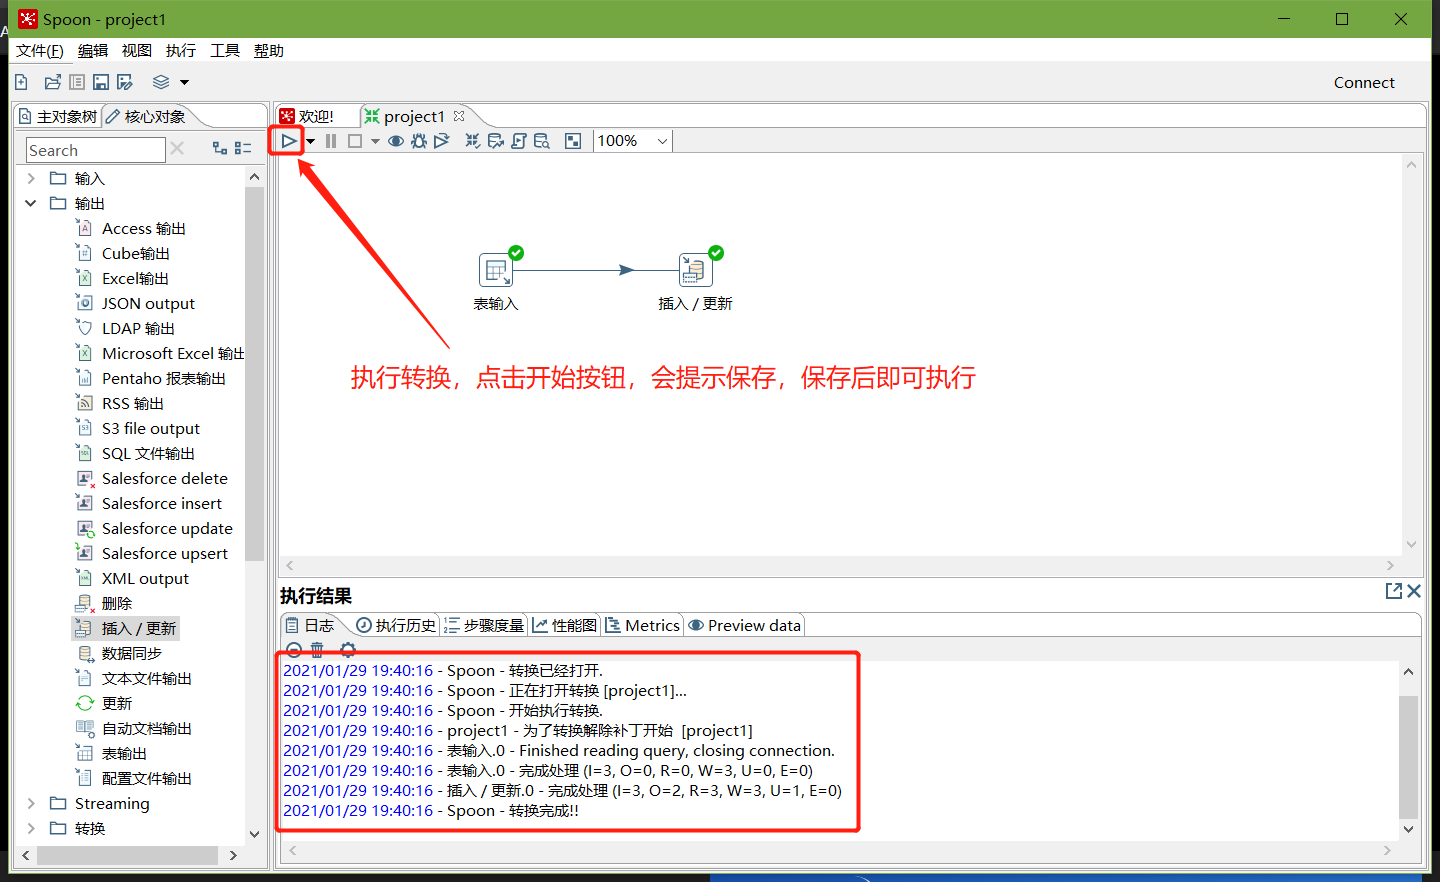Open the 执行 menu

(x=181, y=51)
